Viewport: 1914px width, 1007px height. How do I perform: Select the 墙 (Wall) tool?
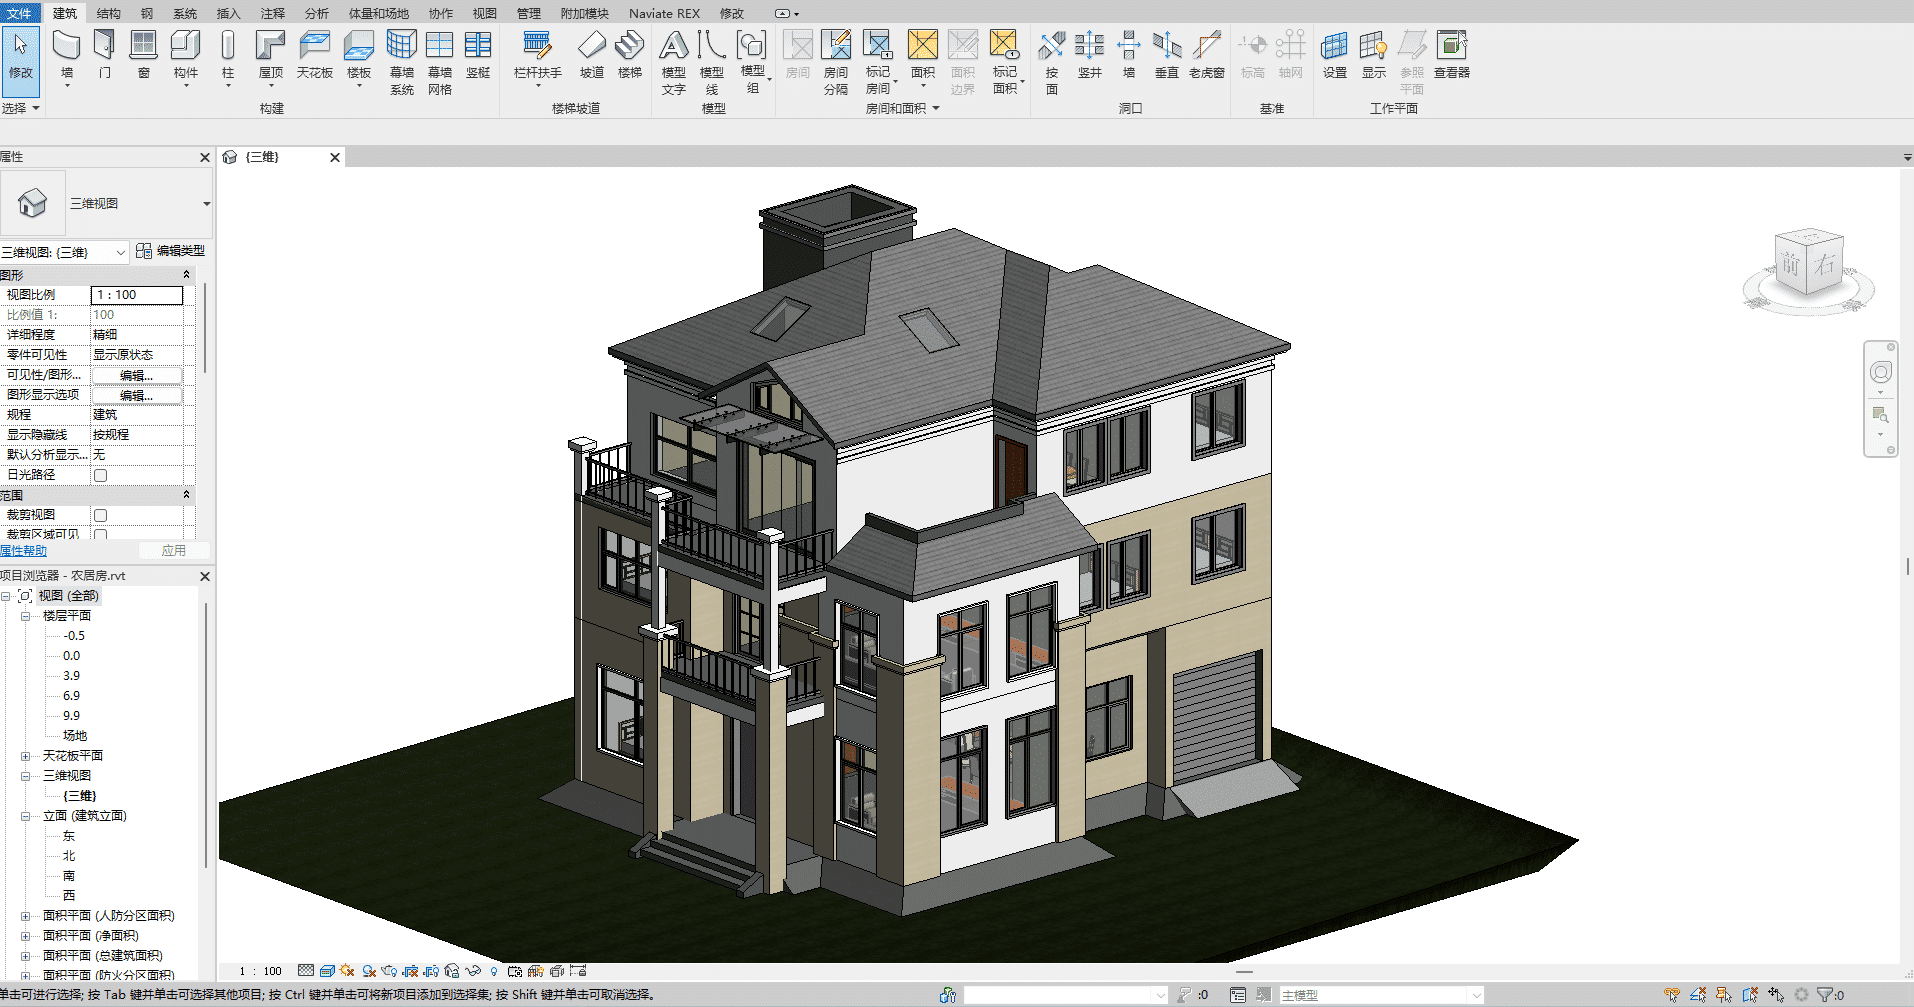pyautogui.click(x=67, y=56)
